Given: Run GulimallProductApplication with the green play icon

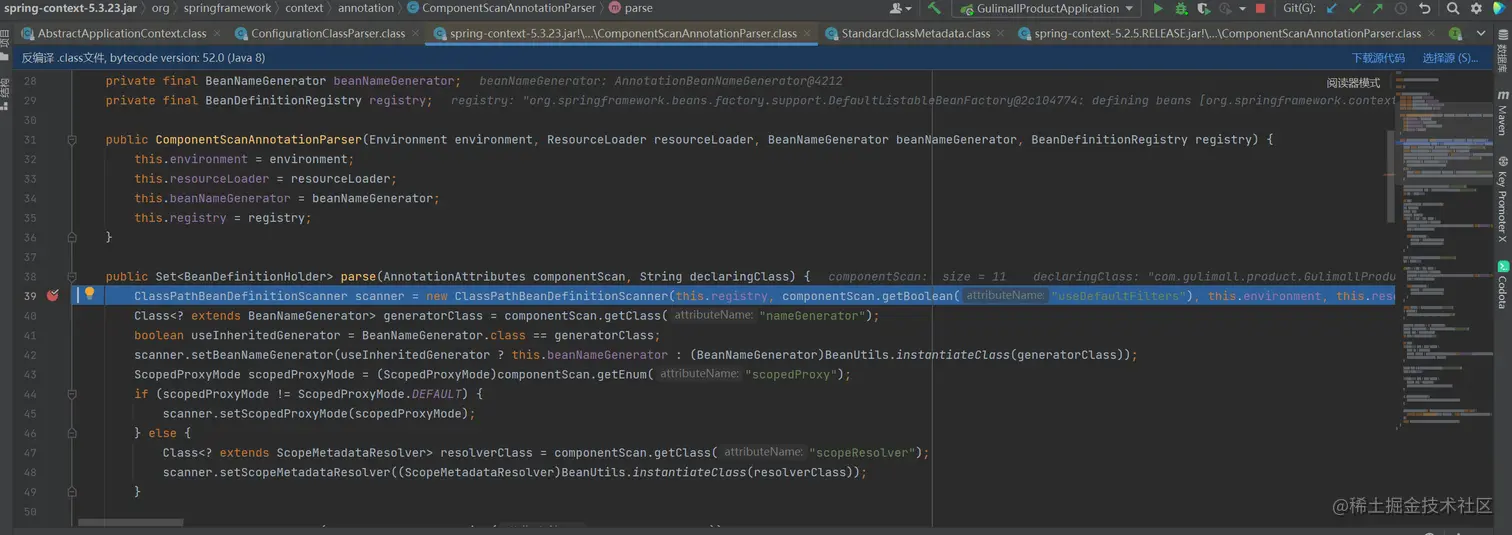Looking at the screenshot, I should (1158, 8).
